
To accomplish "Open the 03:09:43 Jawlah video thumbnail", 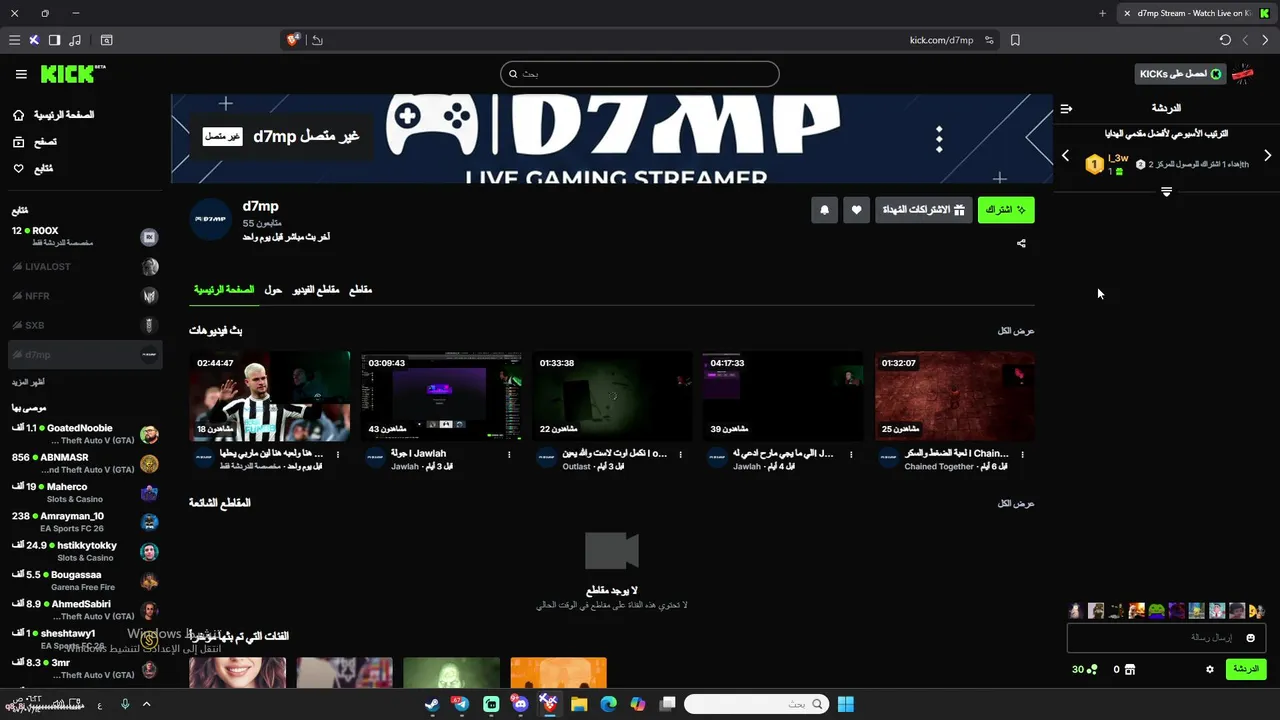I will [x=441, y=396].
